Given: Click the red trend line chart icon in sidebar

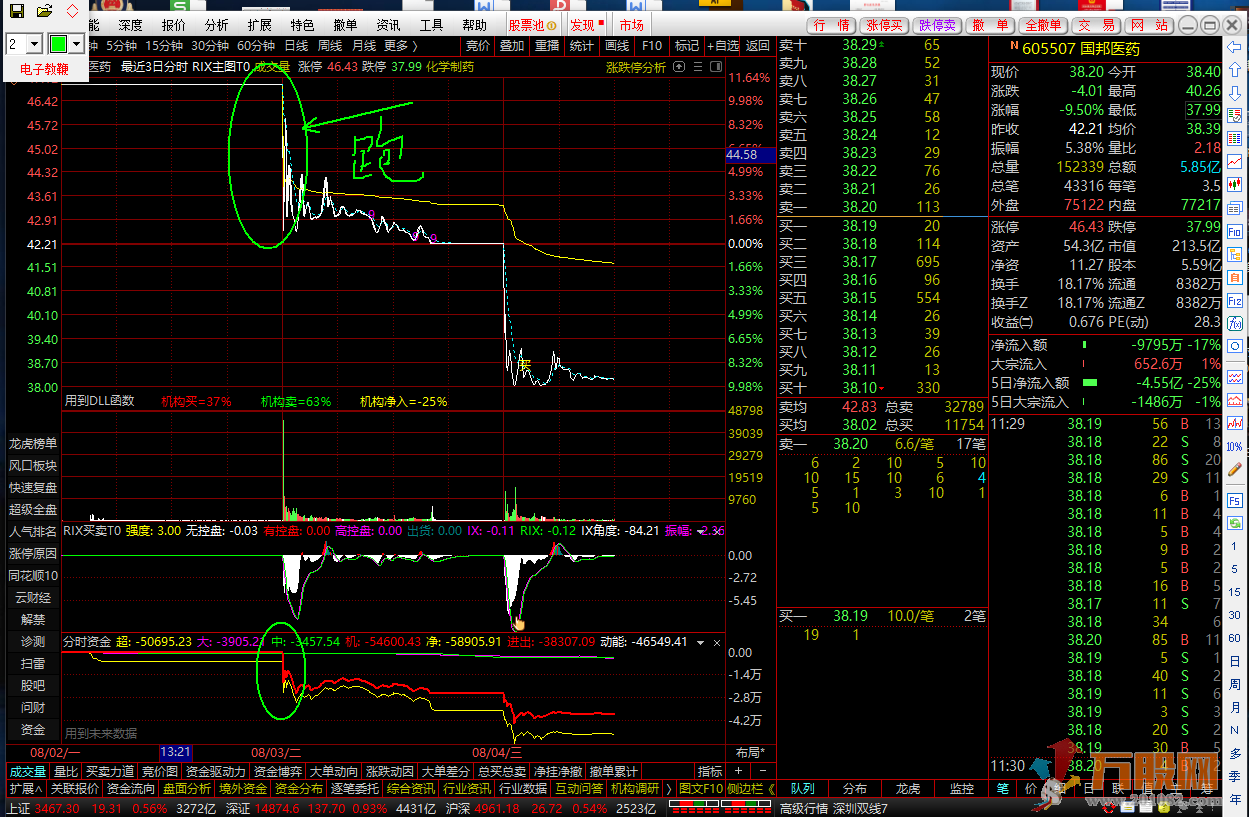Looking at the screenshot, I should point(1236,162).
